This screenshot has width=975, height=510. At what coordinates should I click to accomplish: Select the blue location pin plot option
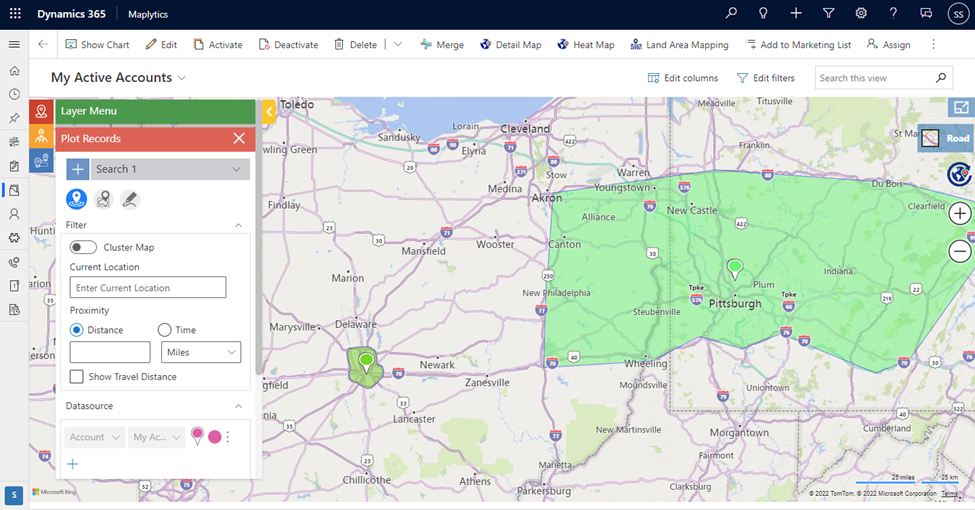pos(76,199)
